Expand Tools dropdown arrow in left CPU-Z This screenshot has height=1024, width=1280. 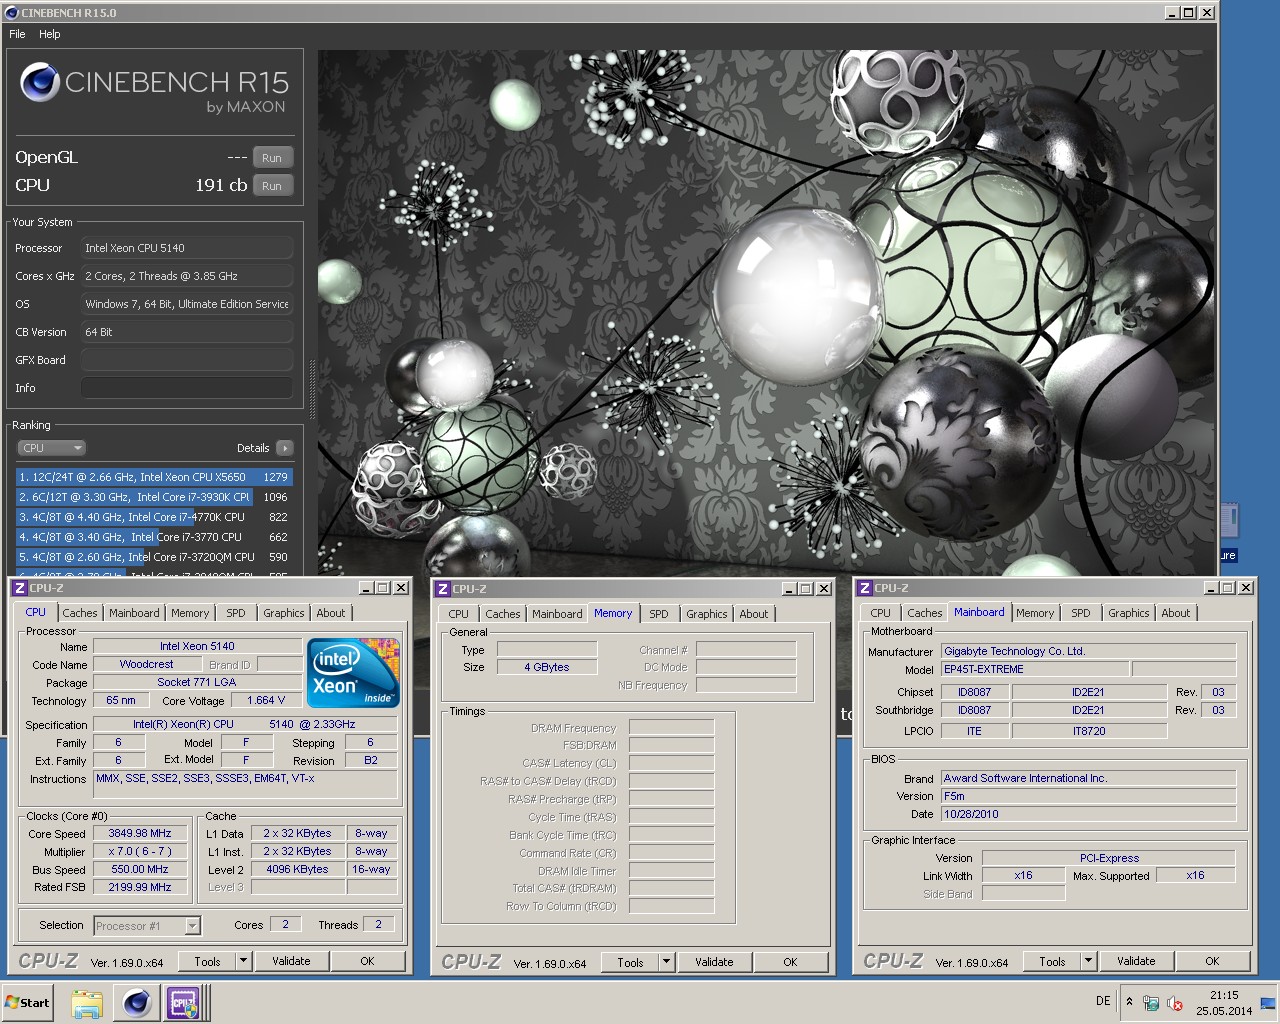243,961
